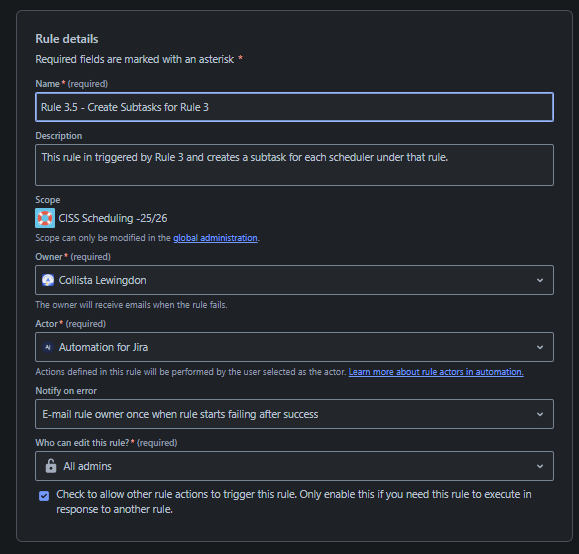Click the chevron in the All admins field

[540, 466]
